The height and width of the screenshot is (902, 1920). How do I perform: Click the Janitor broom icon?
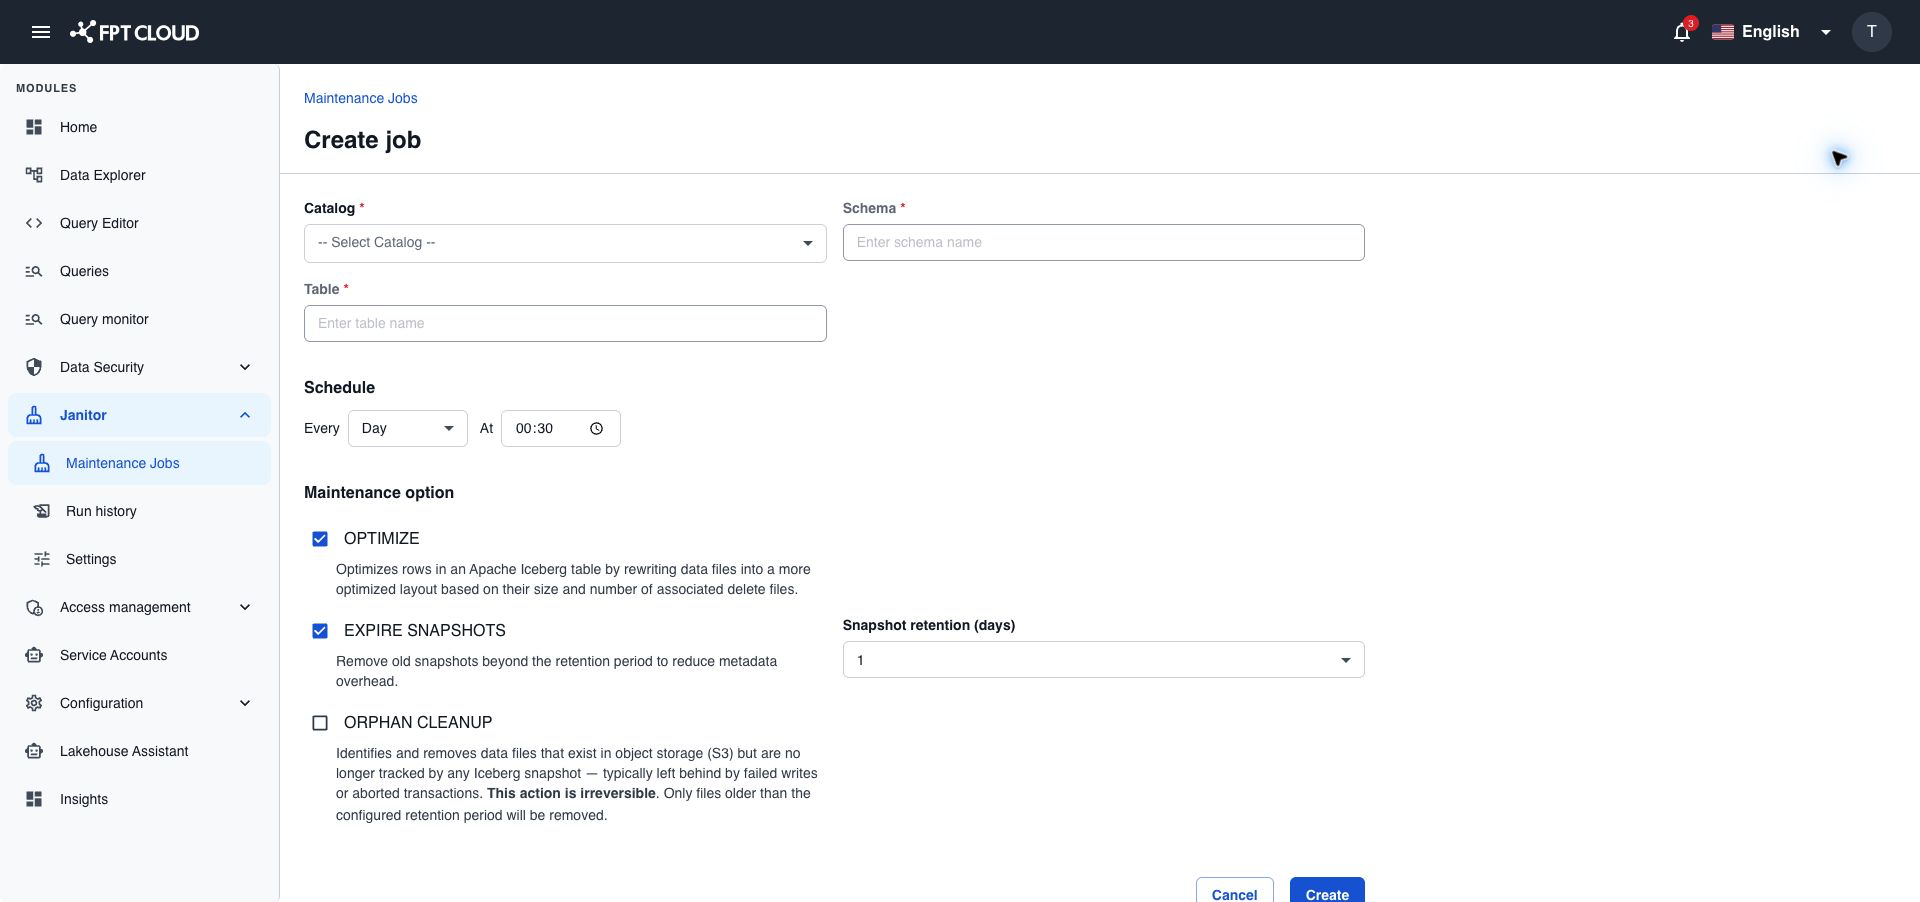(34, 415)
